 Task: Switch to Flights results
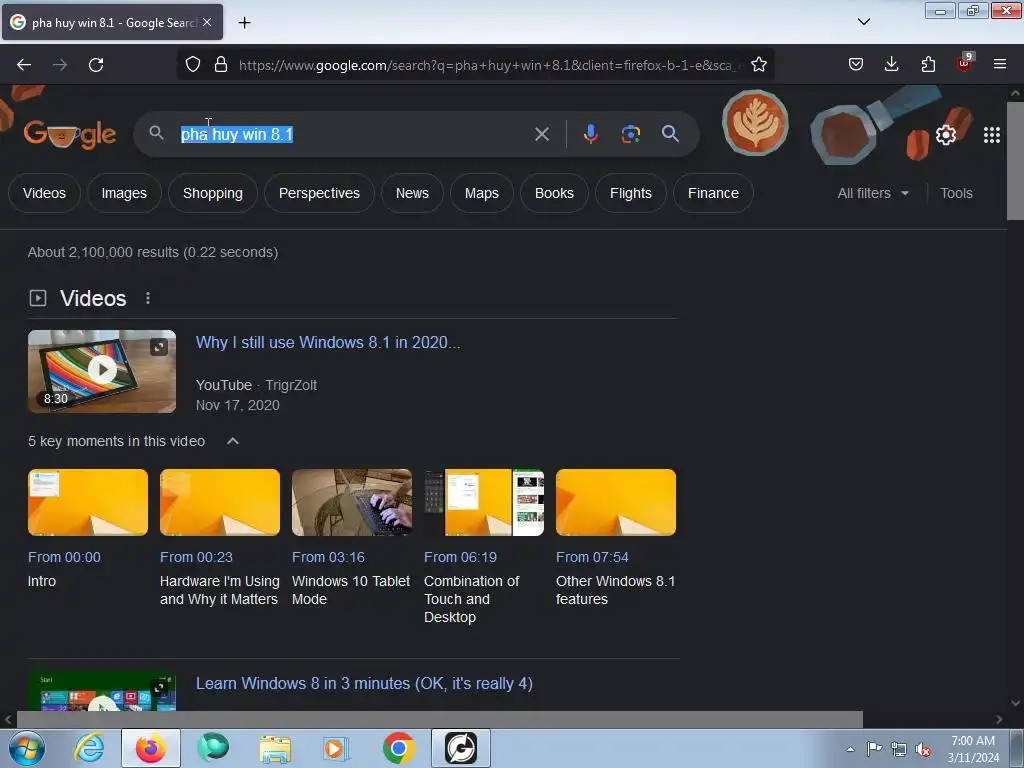click(631, 193)
